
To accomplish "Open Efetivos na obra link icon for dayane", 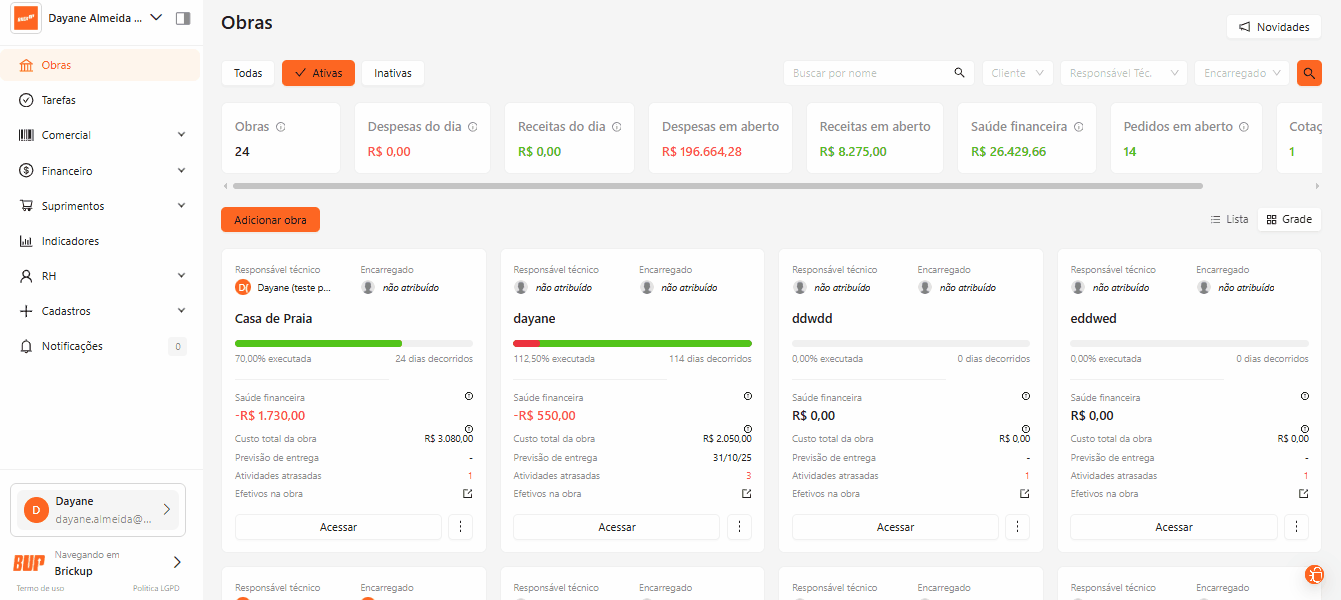I will click(x=746, y=494).
